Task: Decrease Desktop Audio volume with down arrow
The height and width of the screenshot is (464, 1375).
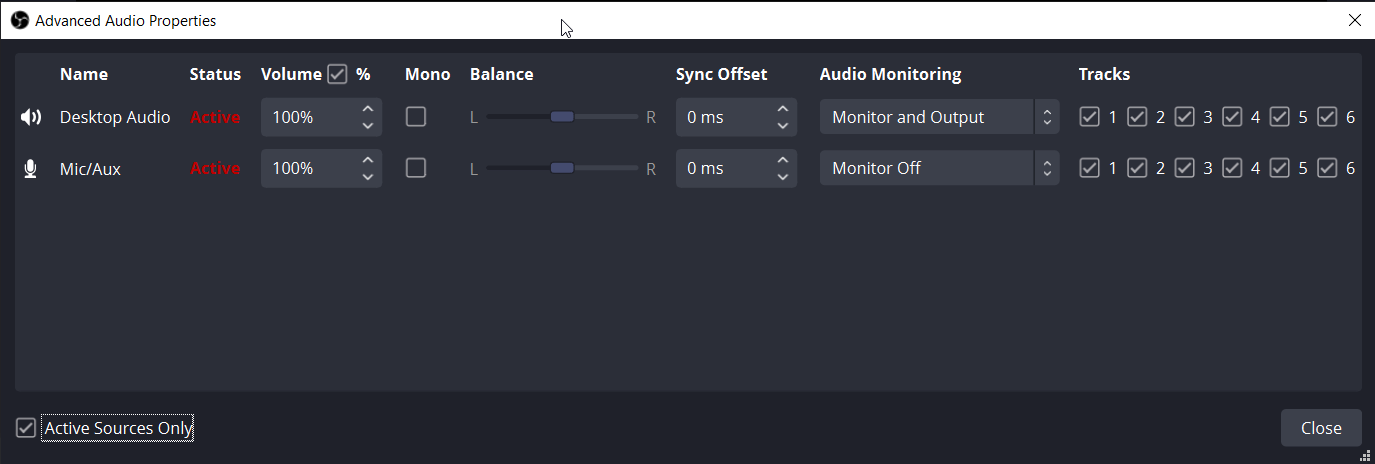Action: pos(368,126)
